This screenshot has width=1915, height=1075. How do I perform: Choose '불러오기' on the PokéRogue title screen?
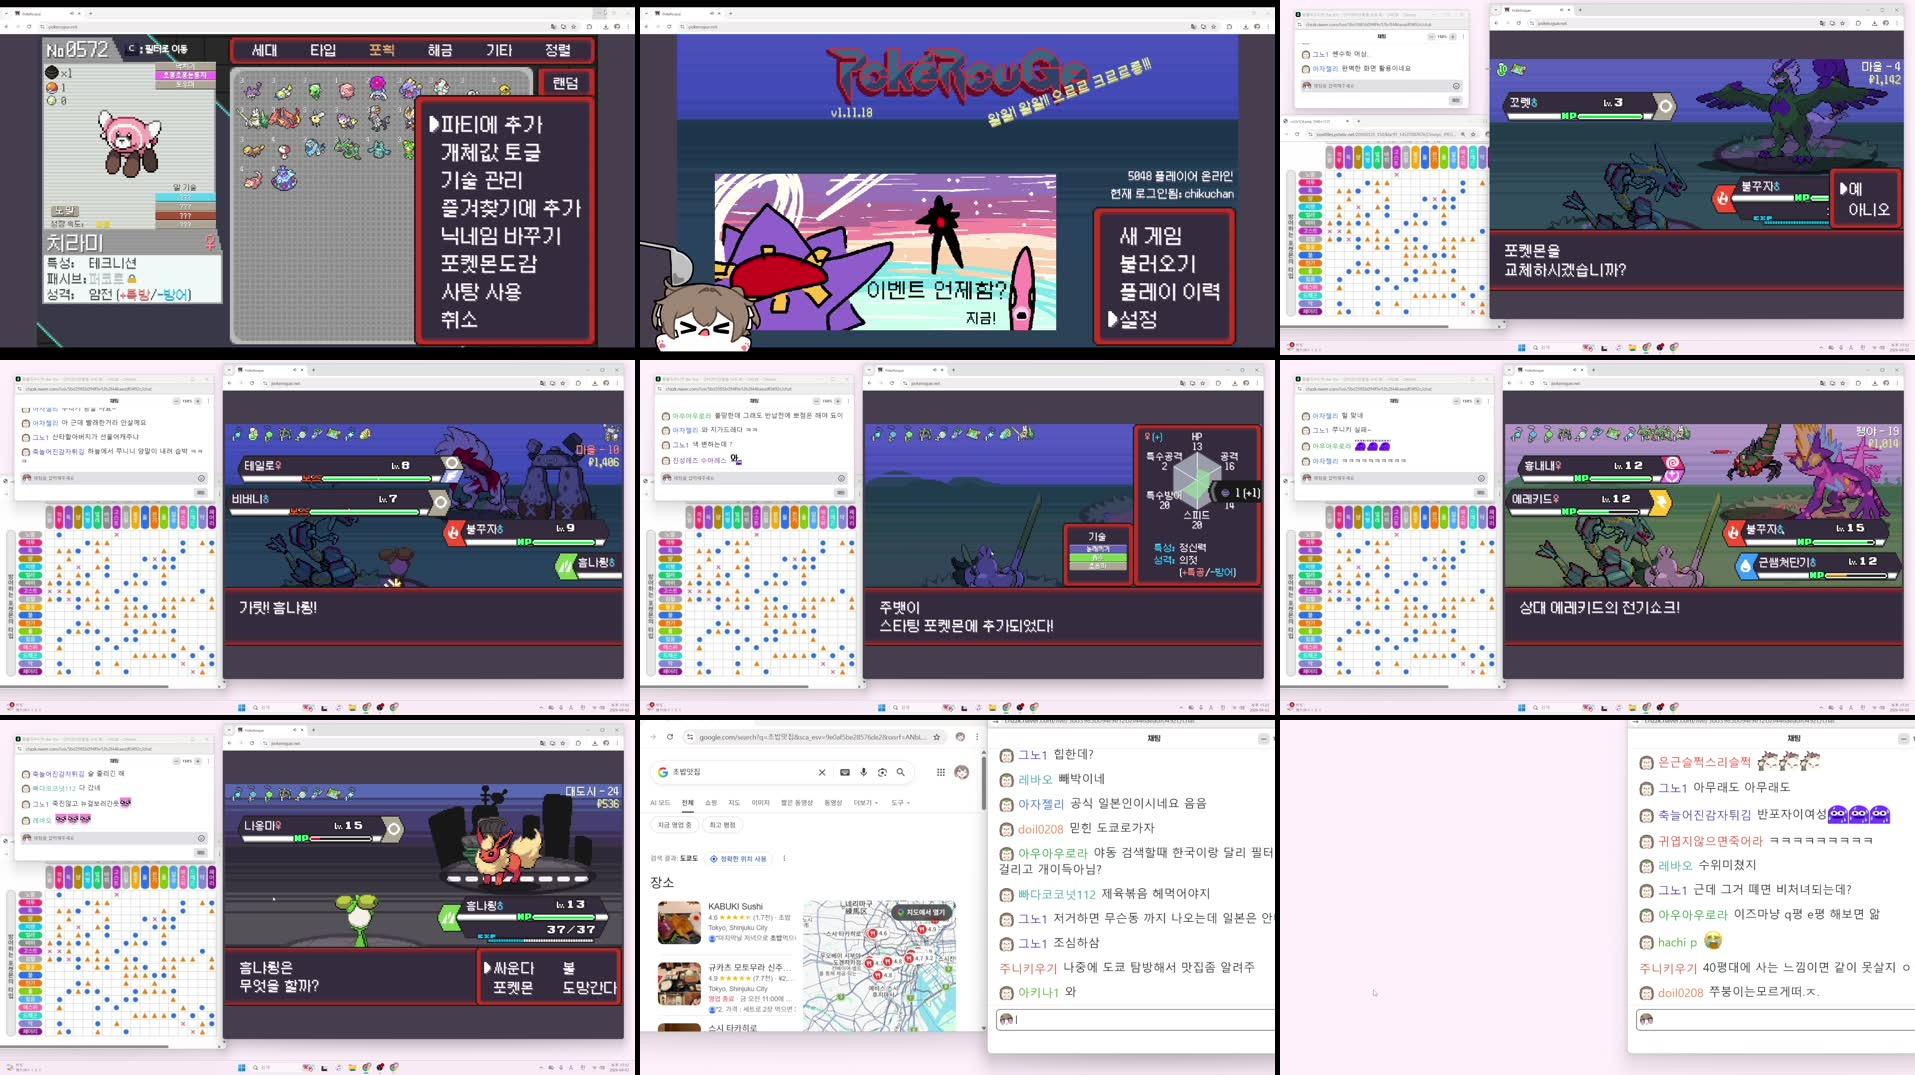click(x=1157, y=264)
